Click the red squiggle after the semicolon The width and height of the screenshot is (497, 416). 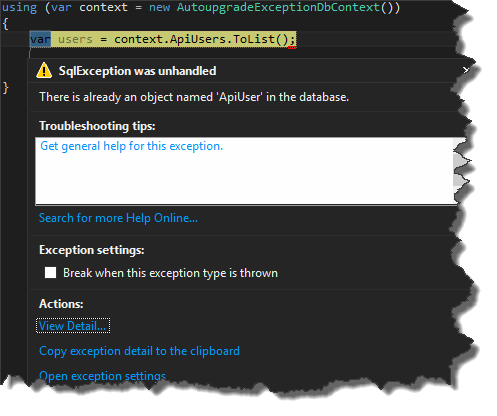[292, 48]
